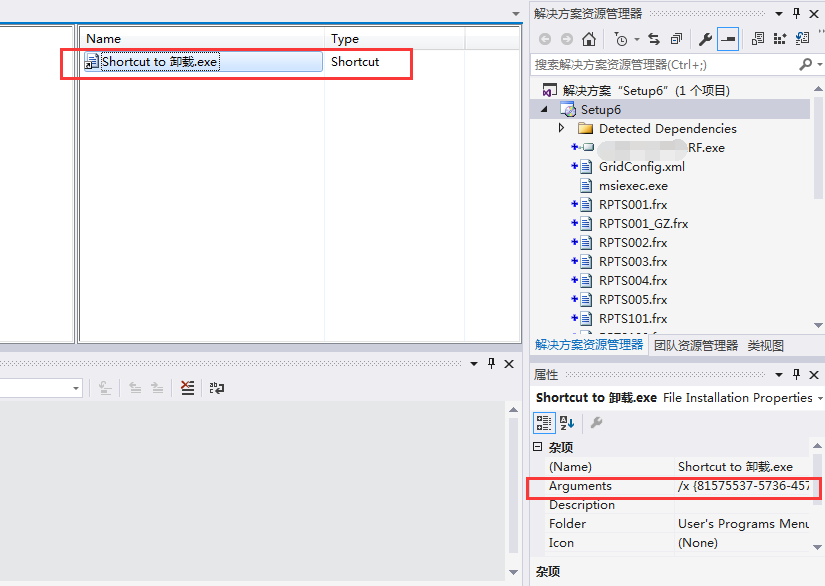The image size is (825, 586).
Task: Toggle Word Wrap in Output window
Action: pyautogui.click(x=217, y=388)
